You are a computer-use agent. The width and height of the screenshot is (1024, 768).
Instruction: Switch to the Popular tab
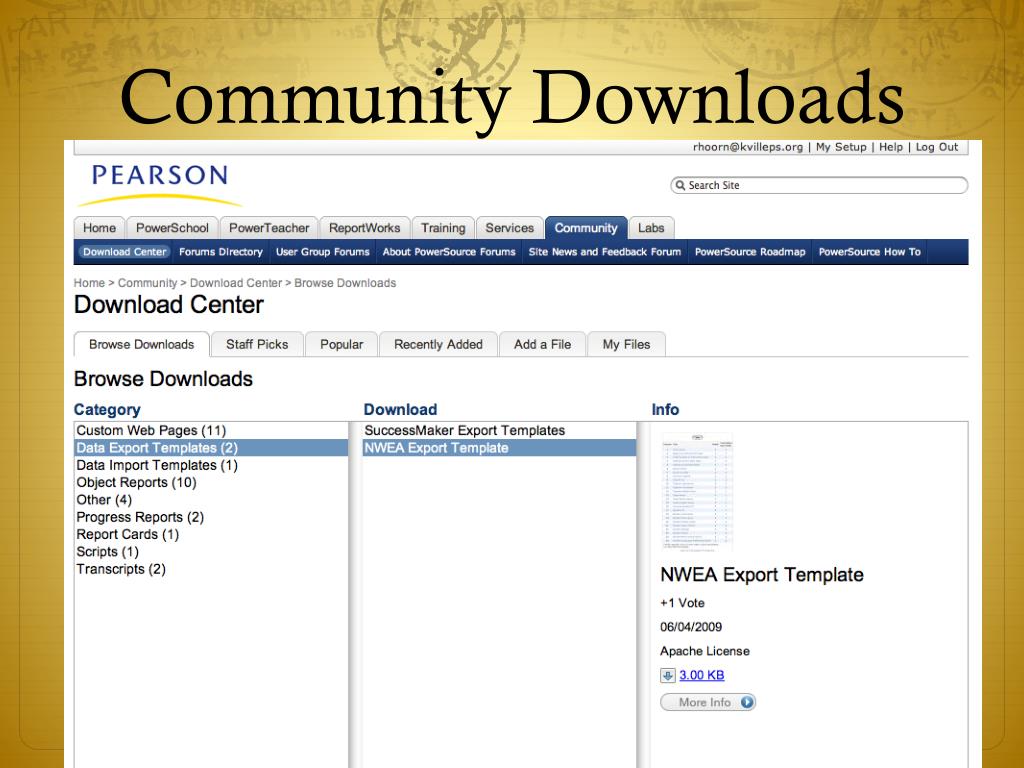(x=342, y=344)
